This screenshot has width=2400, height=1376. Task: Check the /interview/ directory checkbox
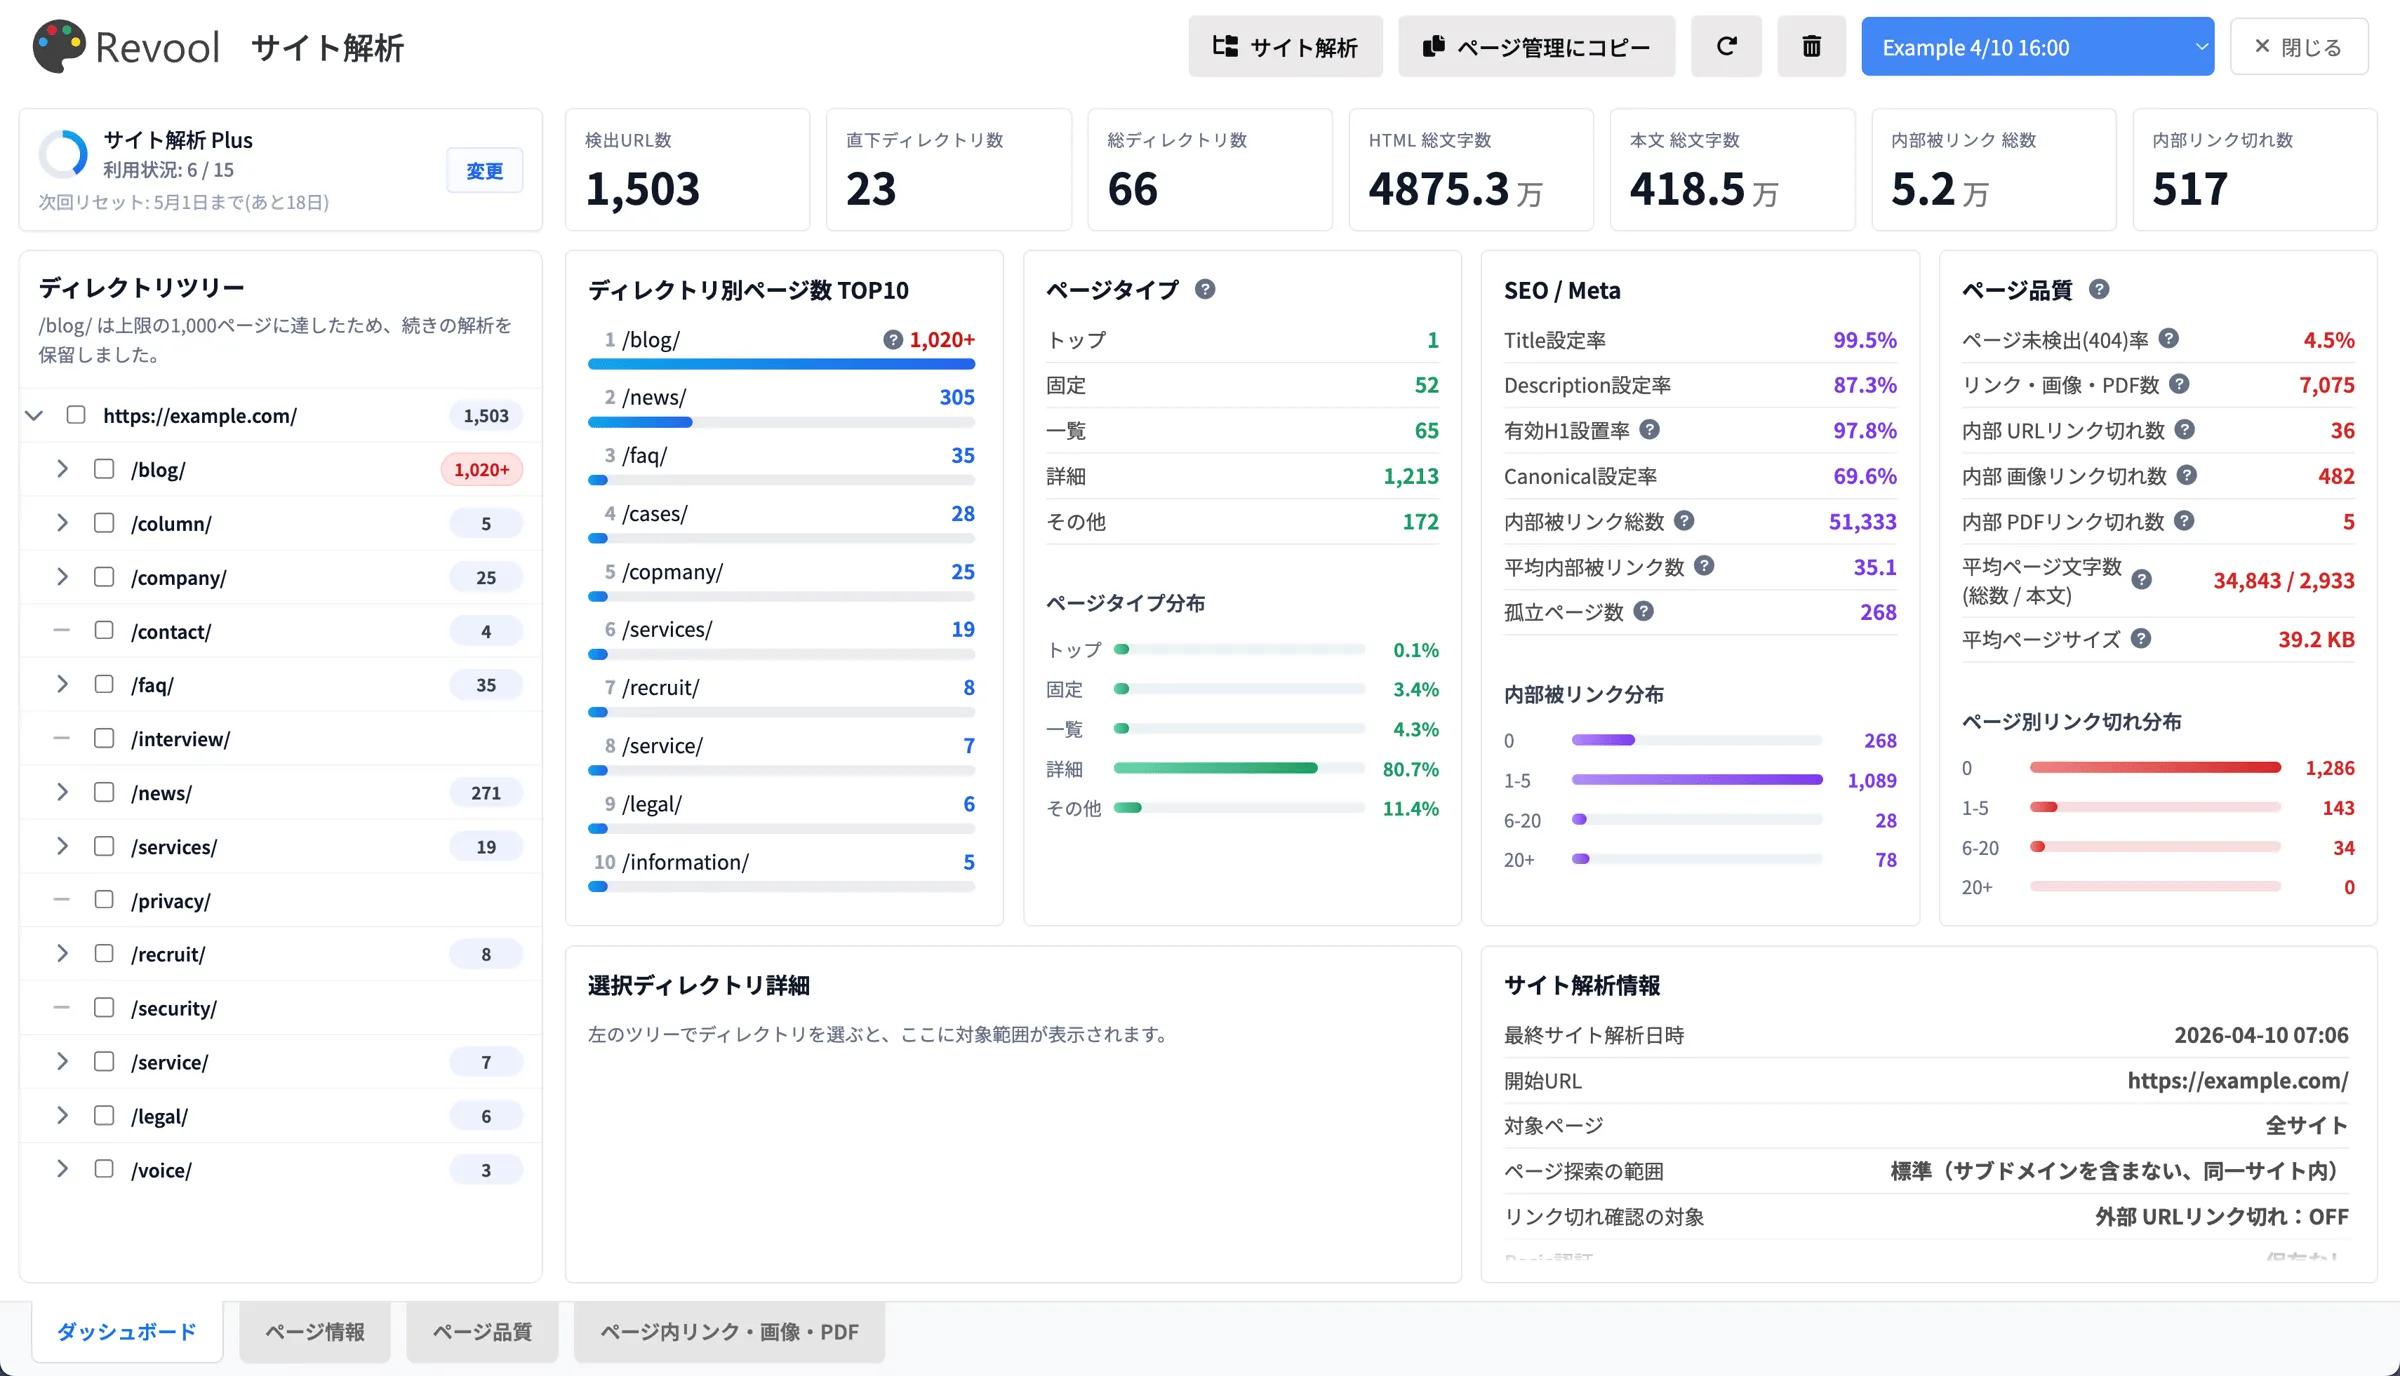click(x=104, y=738)
